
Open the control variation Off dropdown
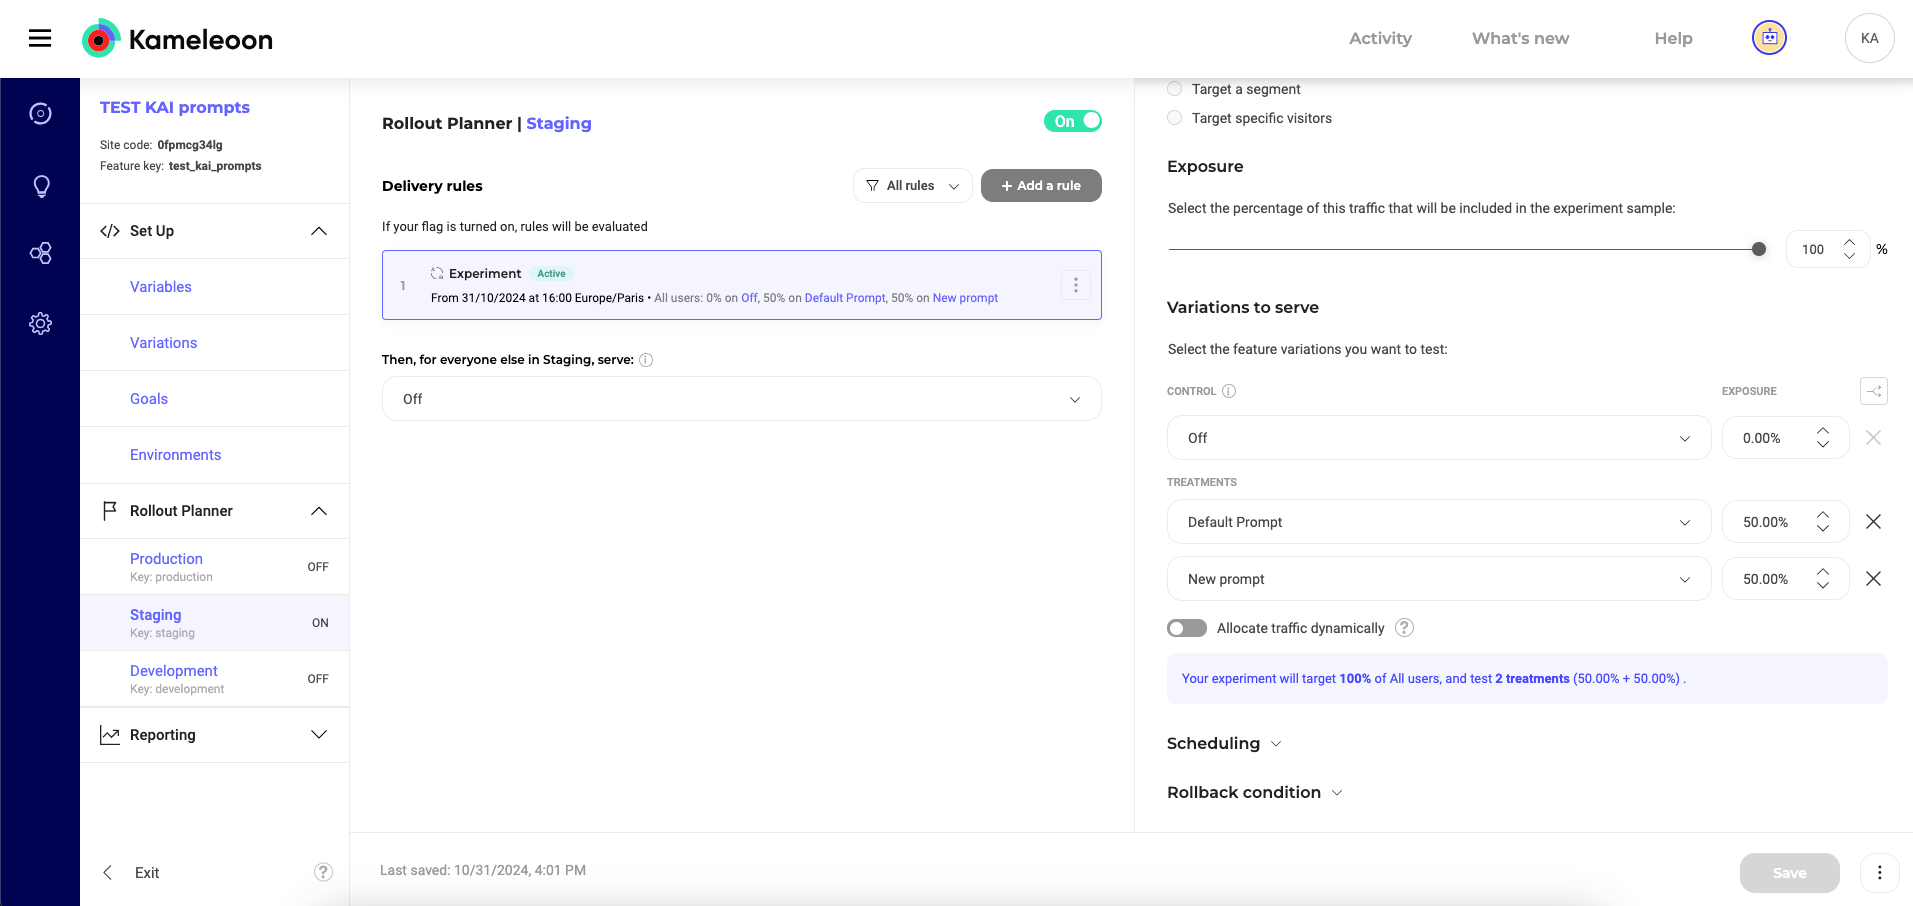tap(1439, 438)
